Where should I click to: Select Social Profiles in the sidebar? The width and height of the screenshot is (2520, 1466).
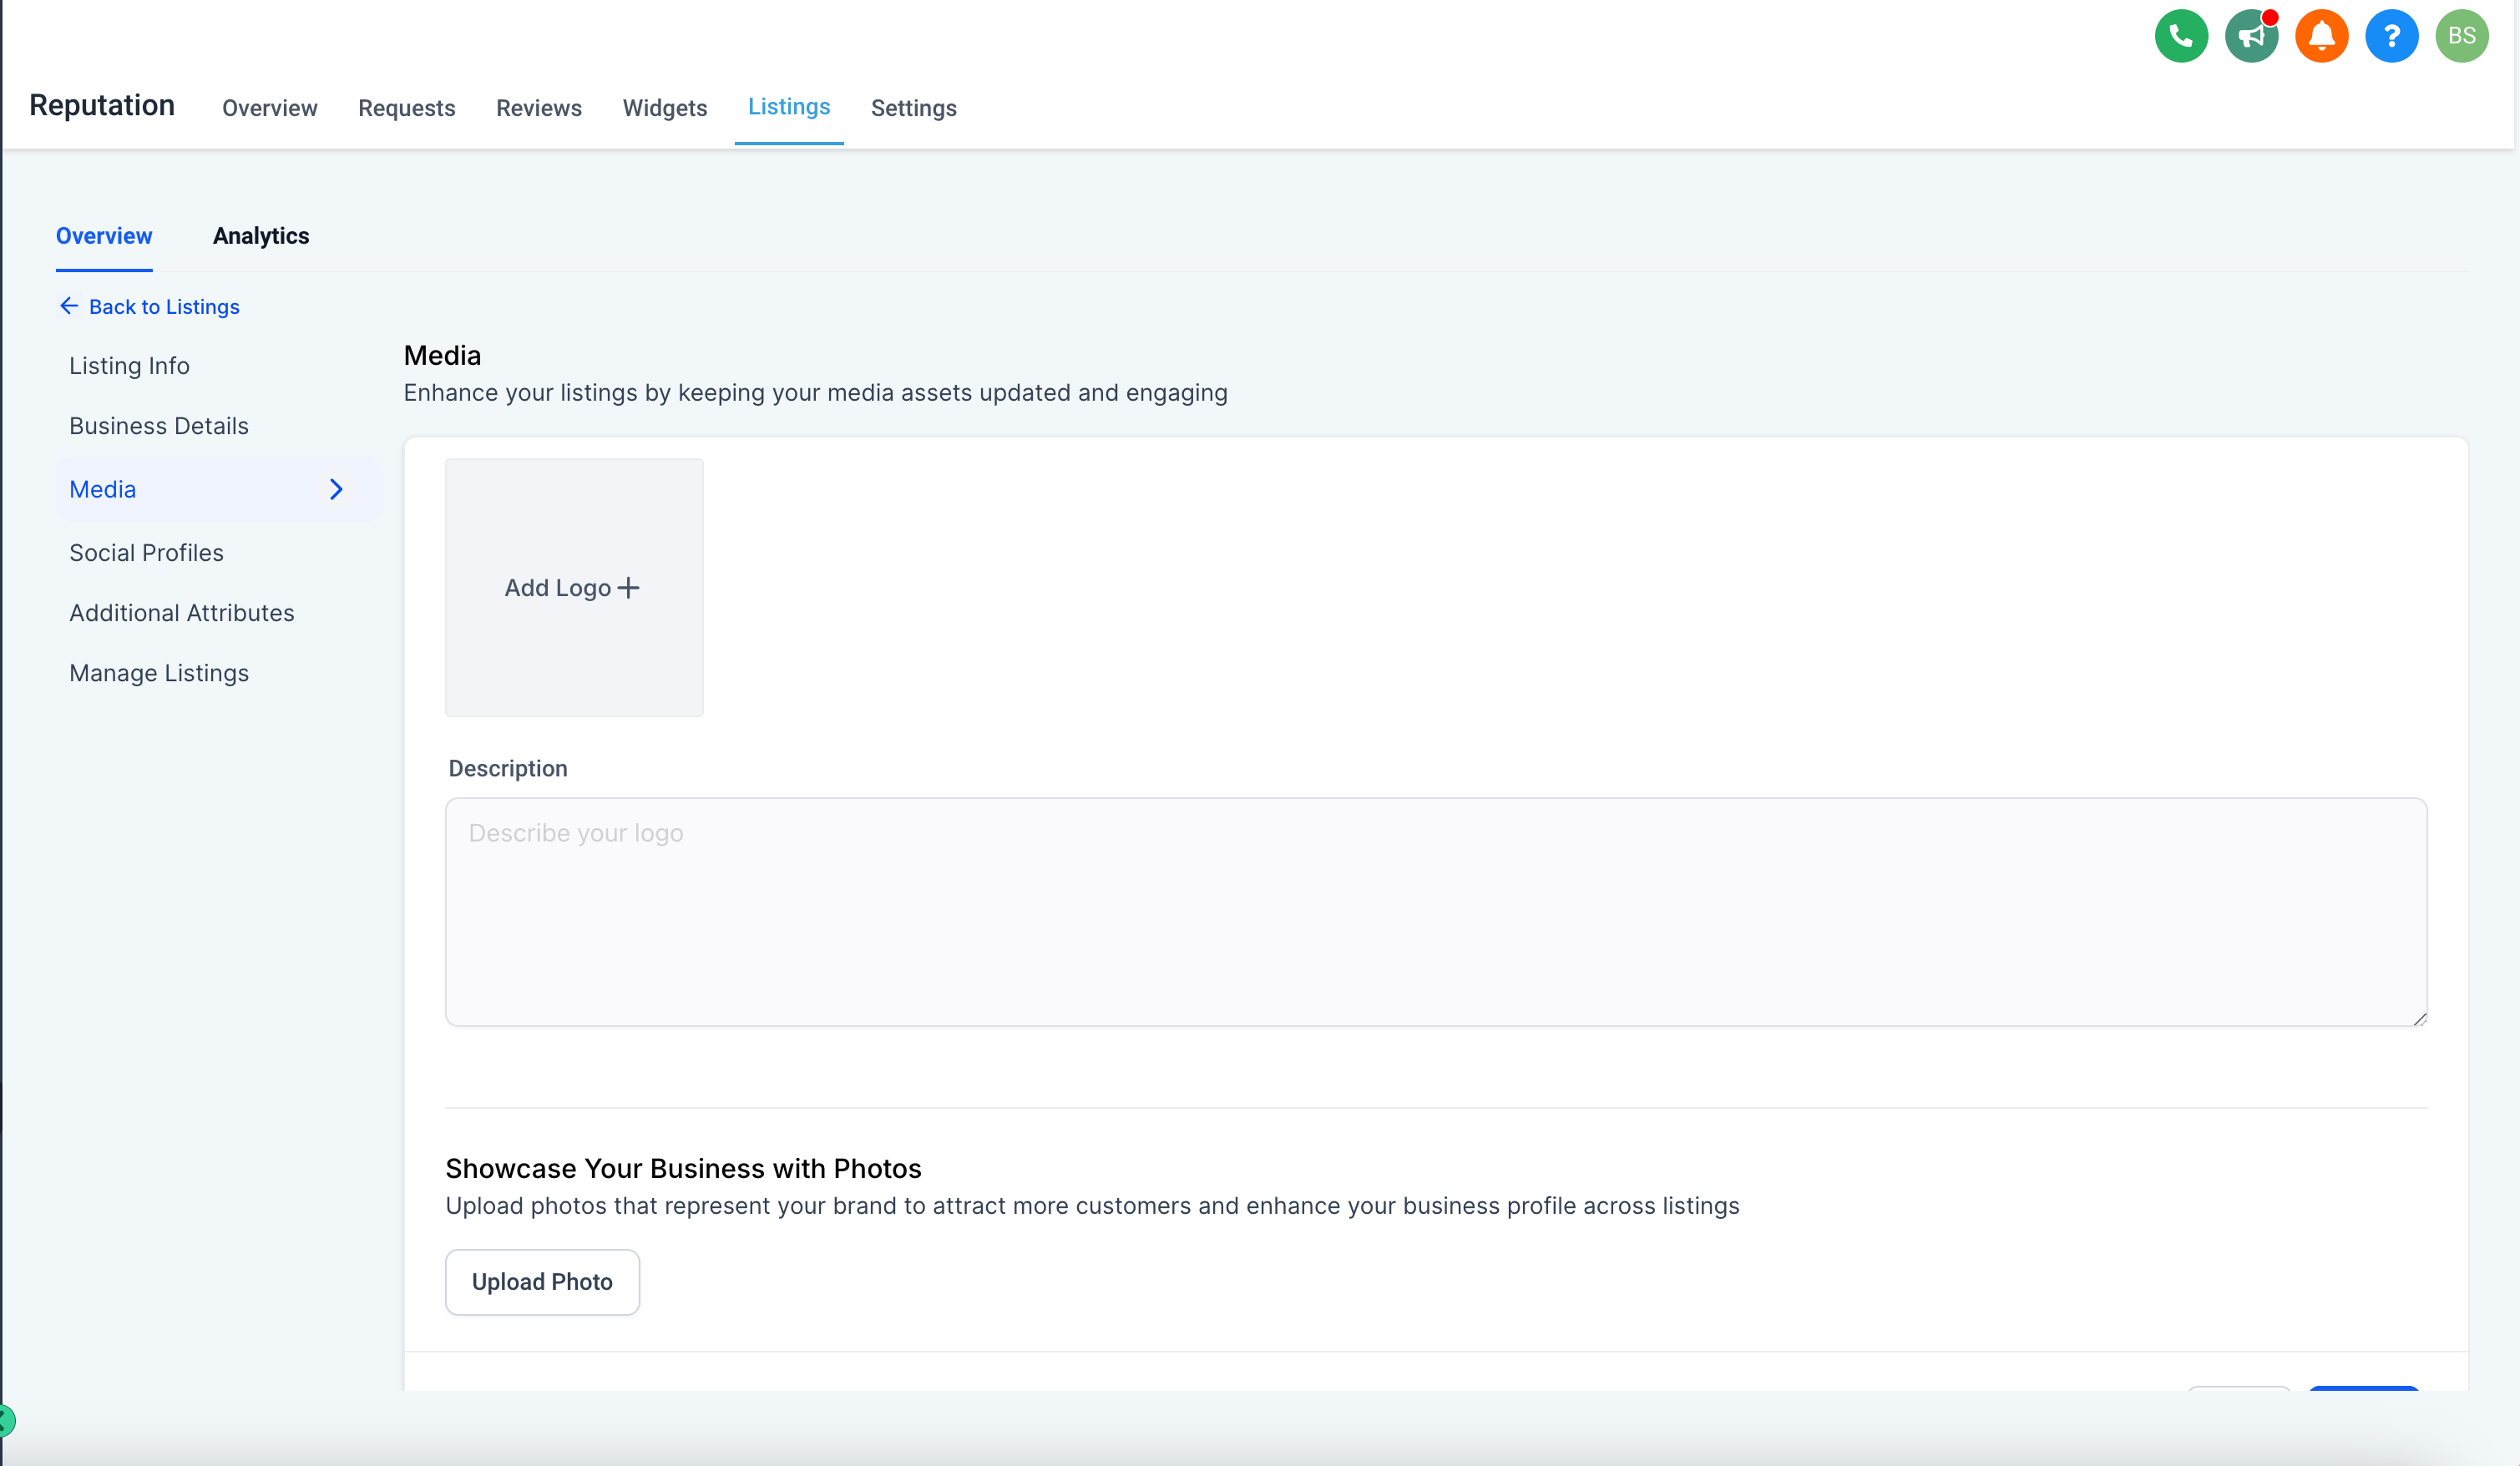146,553
